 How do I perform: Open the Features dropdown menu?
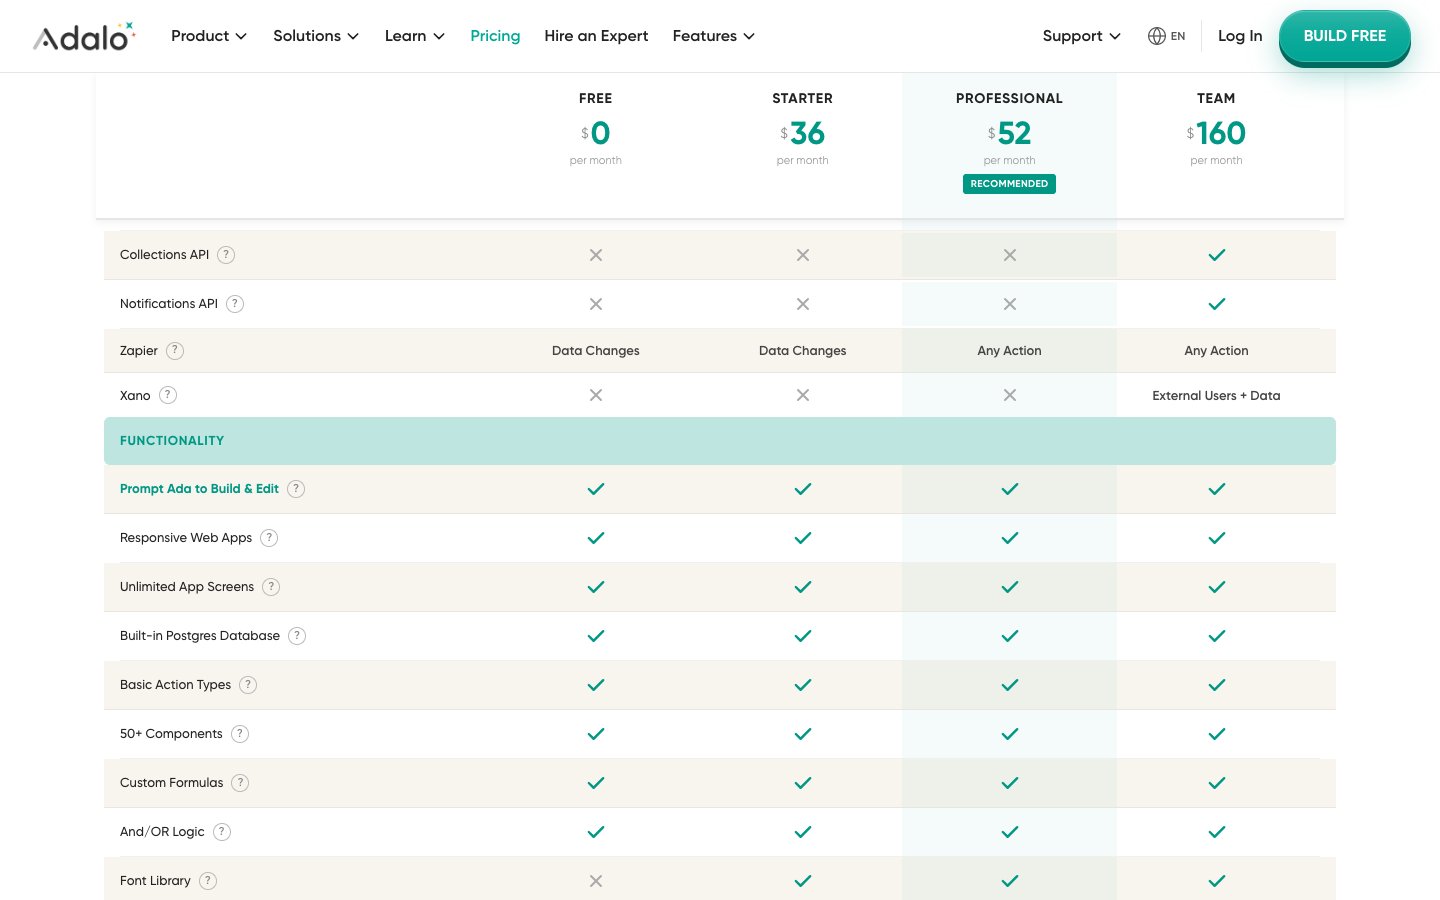pyautogui.click(x=713, y=36)
